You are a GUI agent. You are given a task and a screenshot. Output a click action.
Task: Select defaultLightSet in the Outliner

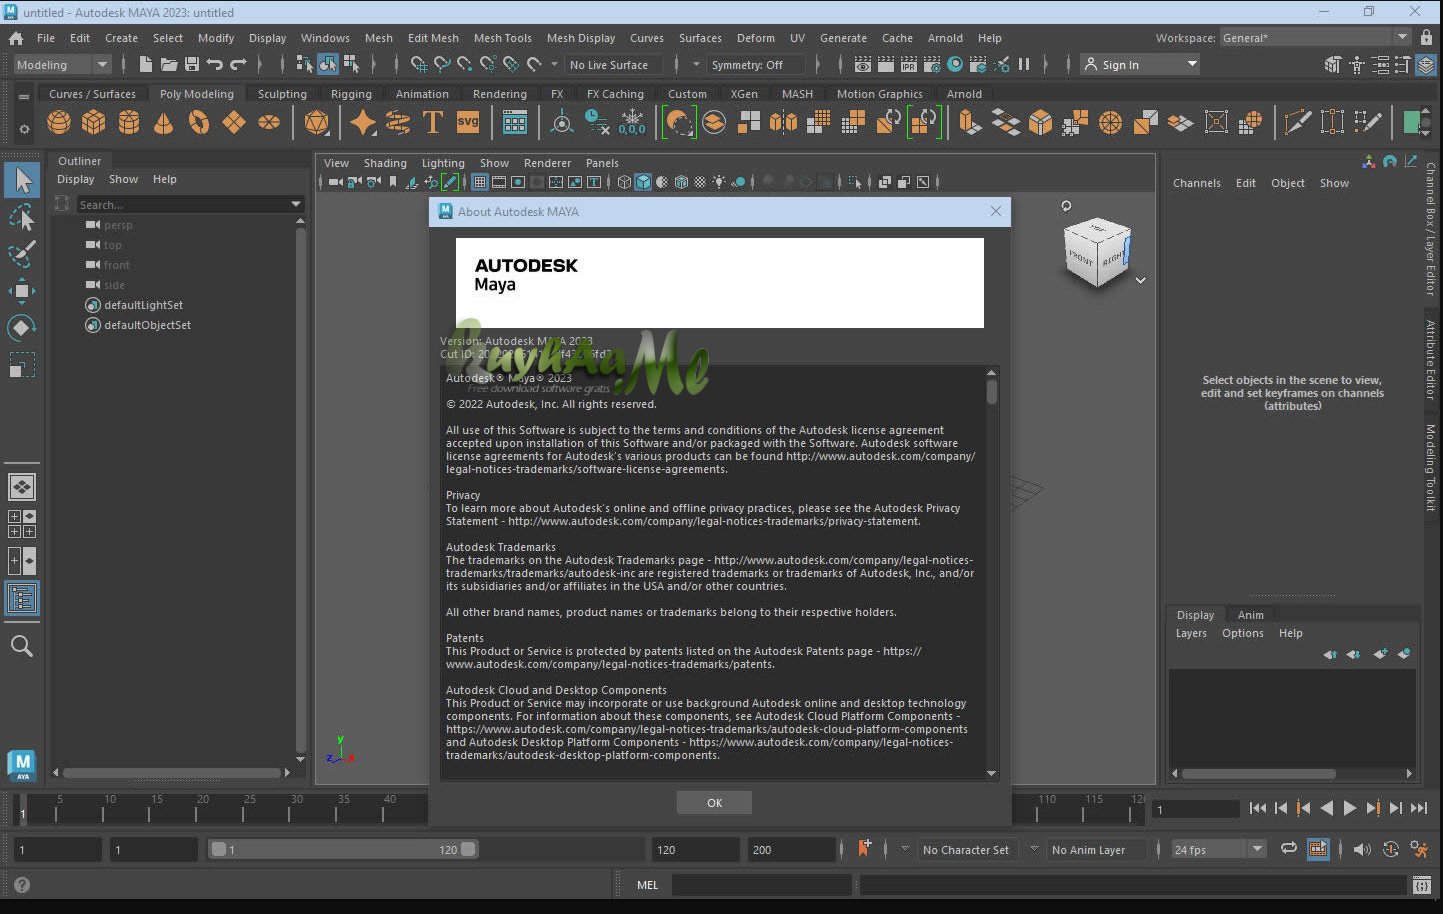143,305
